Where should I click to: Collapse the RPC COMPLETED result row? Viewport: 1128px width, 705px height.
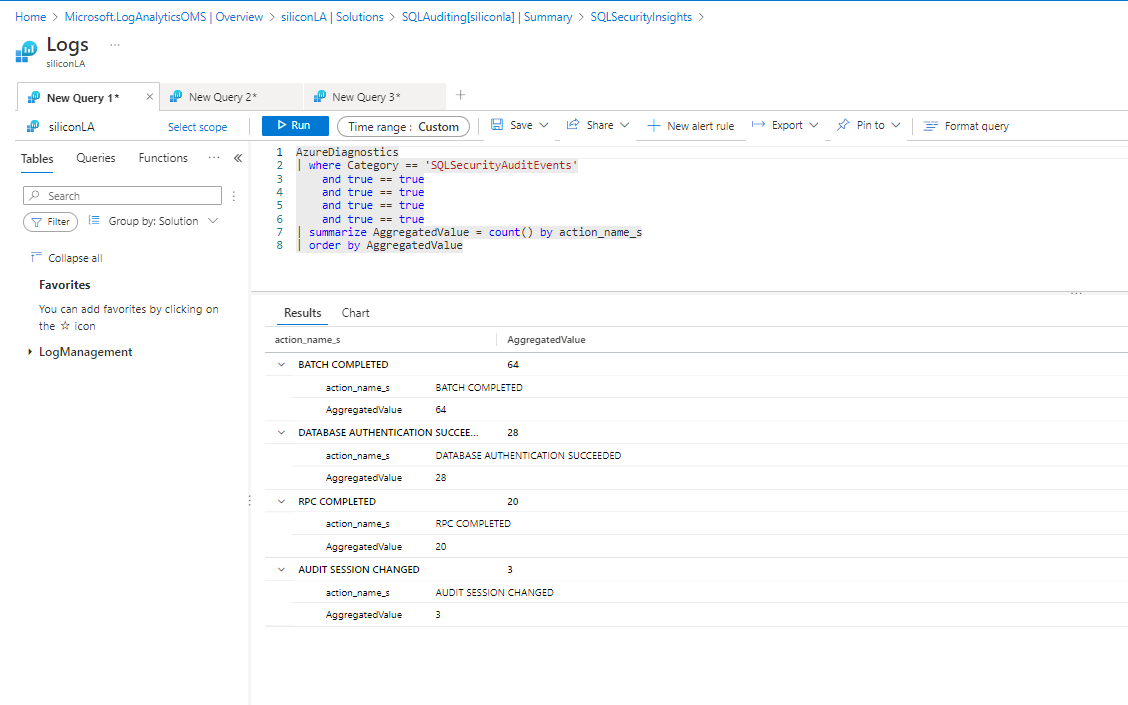point(281,501)
